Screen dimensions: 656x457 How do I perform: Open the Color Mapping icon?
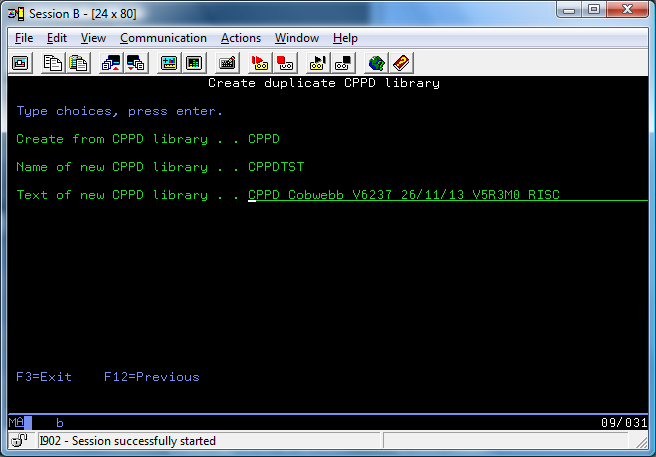(x=194, y=63)
